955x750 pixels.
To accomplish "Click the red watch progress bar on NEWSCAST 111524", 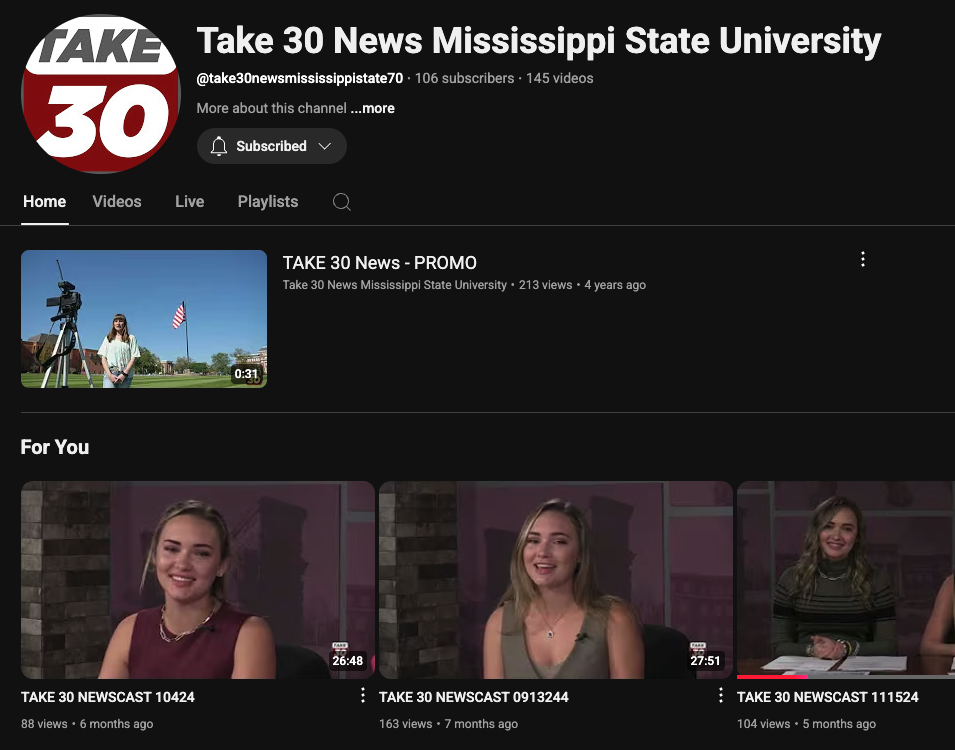I will point(772,677).
